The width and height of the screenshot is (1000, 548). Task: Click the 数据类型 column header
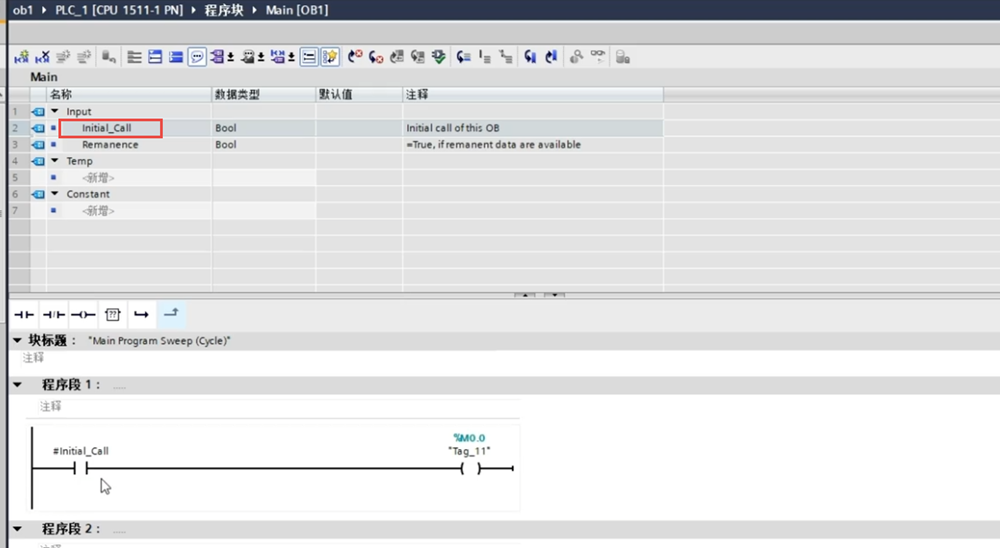tap(237, 94)
